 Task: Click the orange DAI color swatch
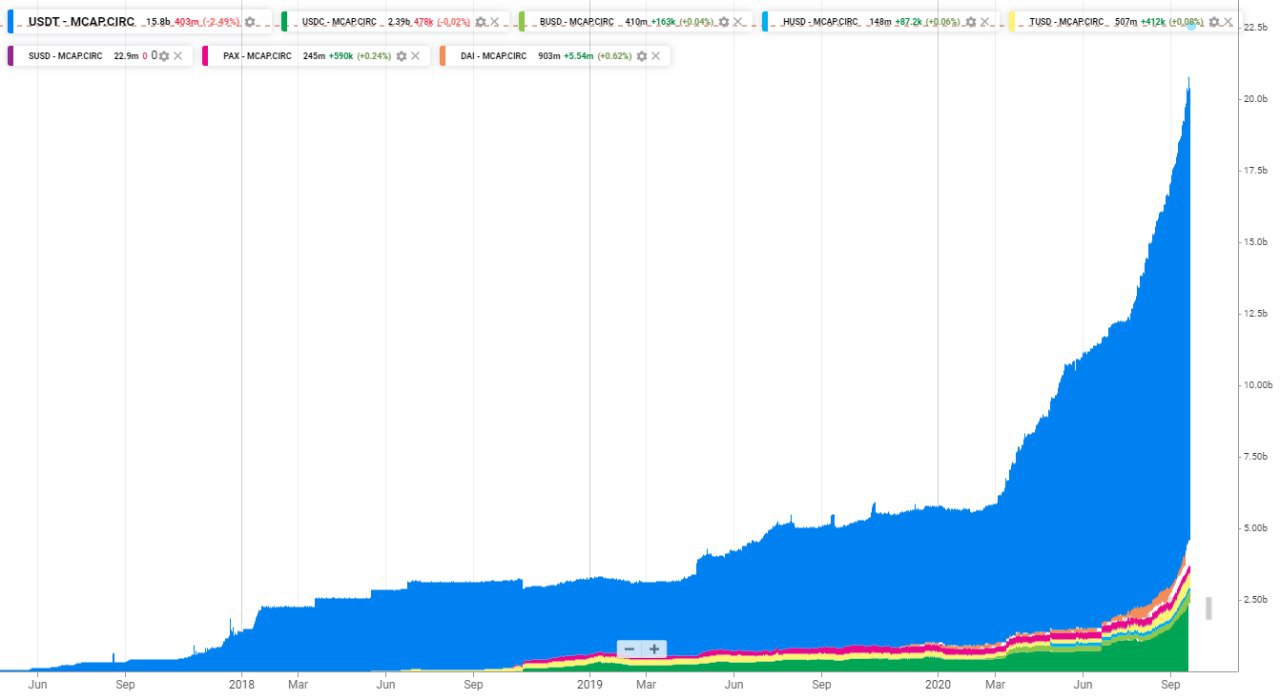click(442, 56)
